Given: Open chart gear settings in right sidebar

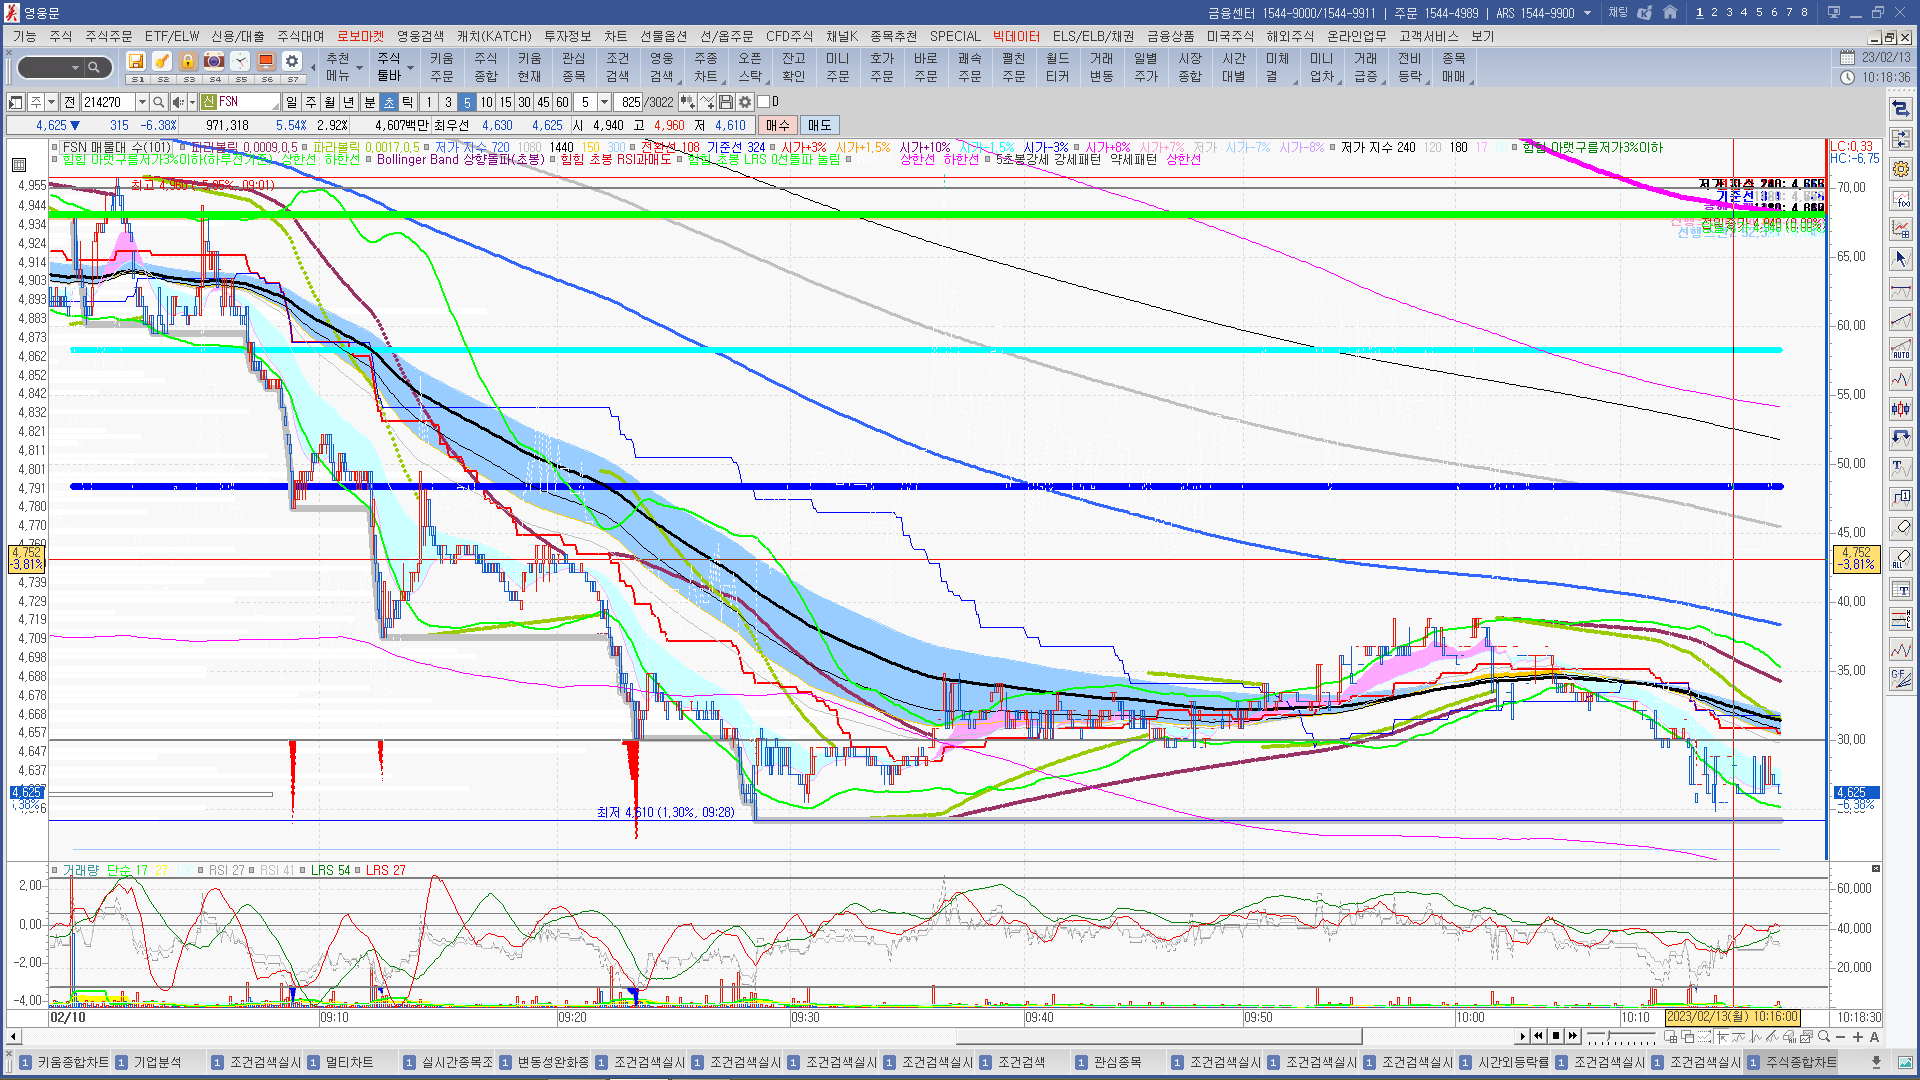Looking at the screenshot, I should (1901, 169).
